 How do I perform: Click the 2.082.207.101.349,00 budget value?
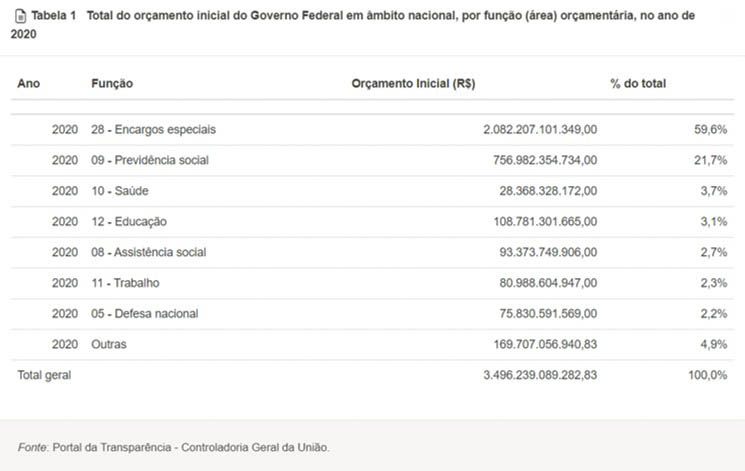tap(540, 130)
